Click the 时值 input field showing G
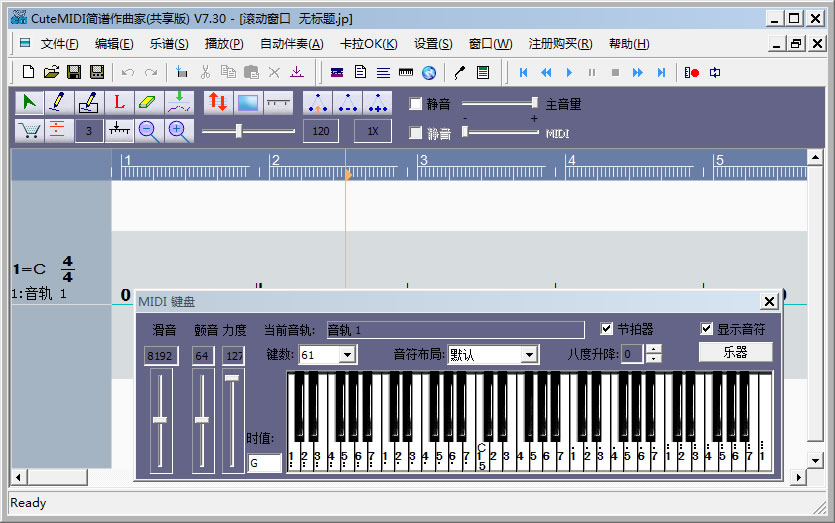Viewport: 835px width, 523px height. click(x=265, y=463)
